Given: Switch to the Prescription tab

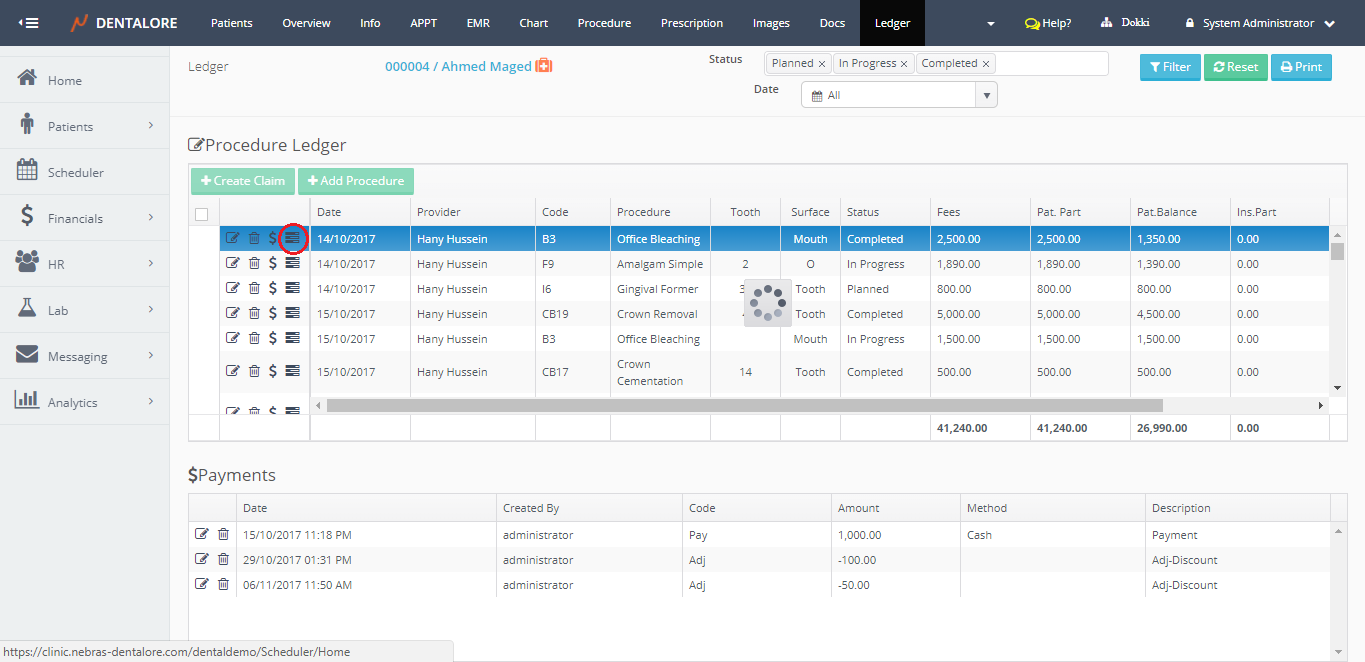Looking at the screenshot, I should [x=692, y=23].
